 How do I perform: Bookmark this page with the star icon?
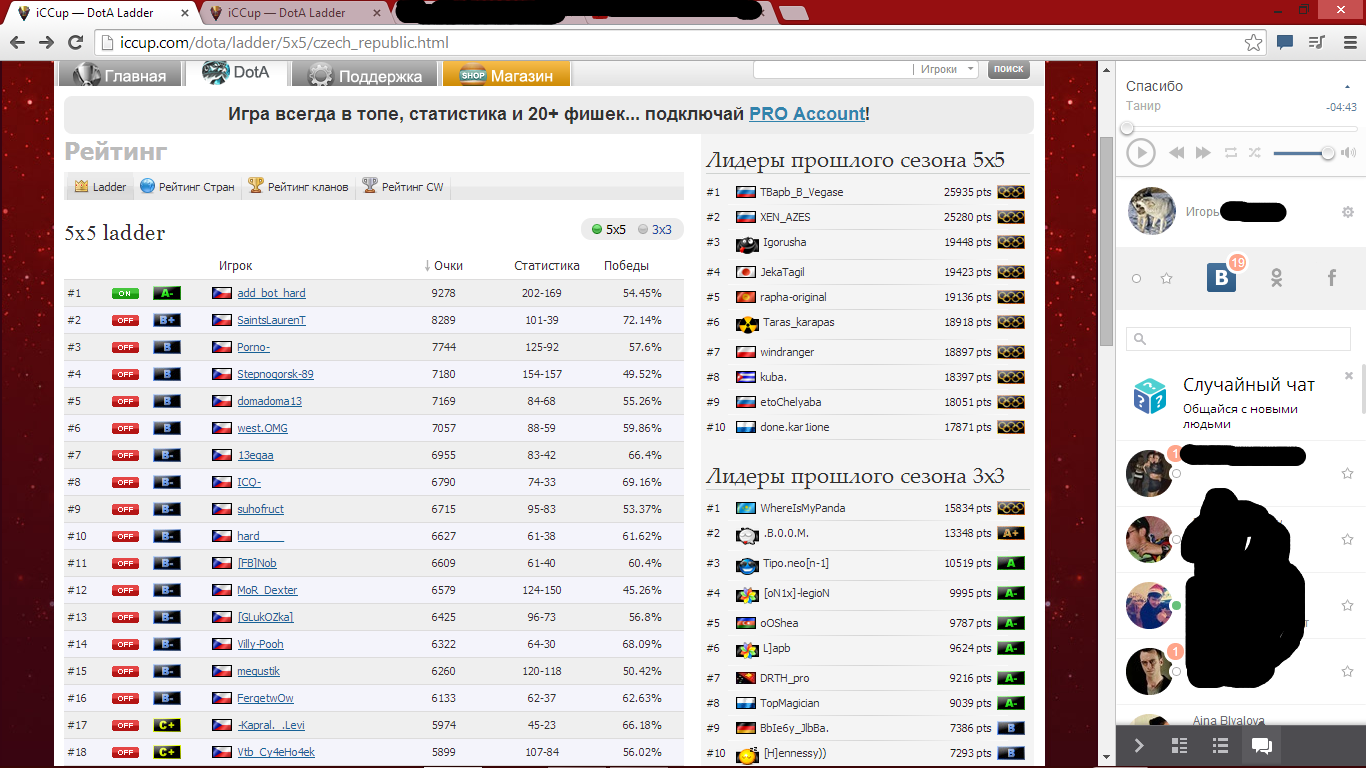[1253, 43]
